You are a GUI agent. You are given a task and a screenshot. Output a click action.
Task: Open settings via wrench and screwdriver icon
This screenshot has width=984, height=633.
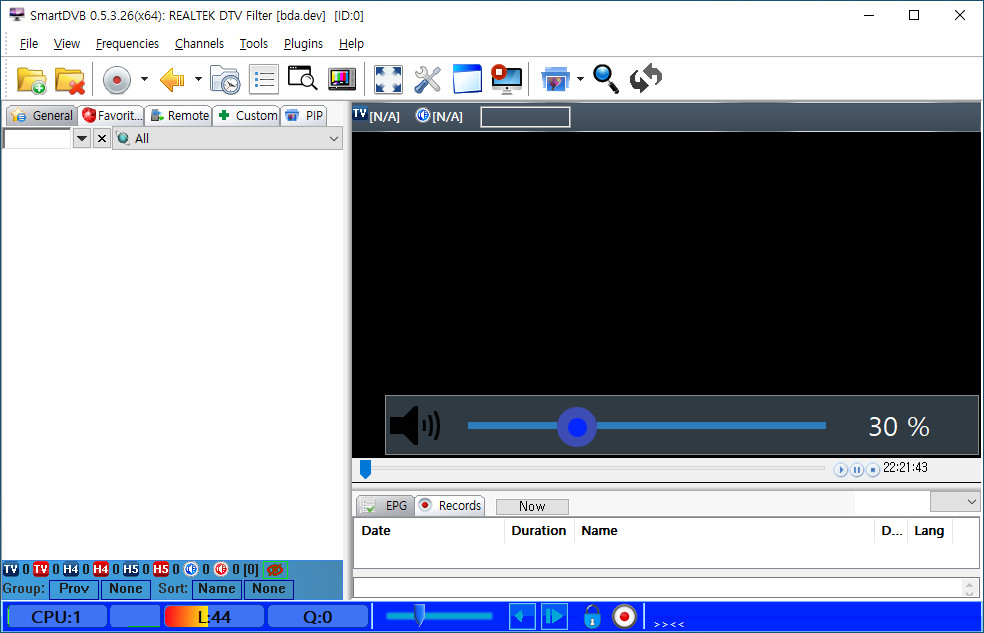pyautogui.click(x=427, y=80)
